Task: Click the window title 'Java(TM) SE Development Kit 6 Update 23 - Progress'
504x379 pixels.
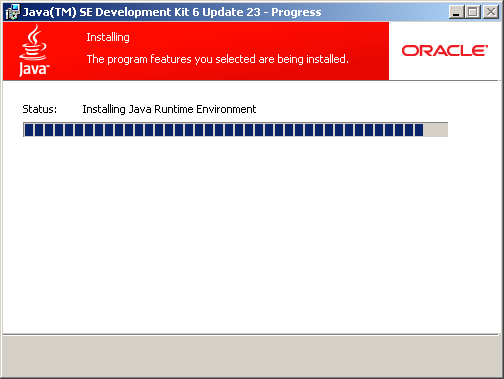Action: point(172,12)
